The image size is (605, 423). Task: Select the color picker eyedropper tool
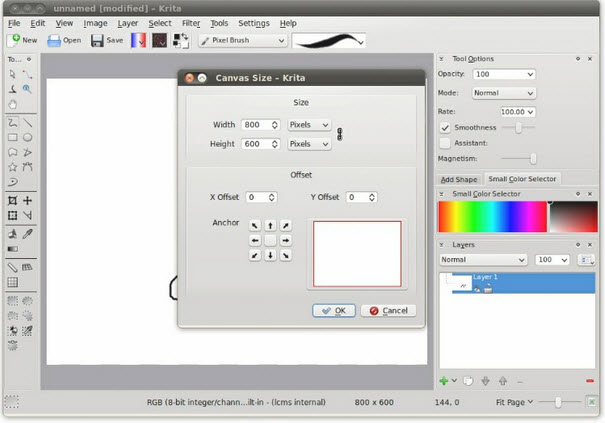click(27, 233)
